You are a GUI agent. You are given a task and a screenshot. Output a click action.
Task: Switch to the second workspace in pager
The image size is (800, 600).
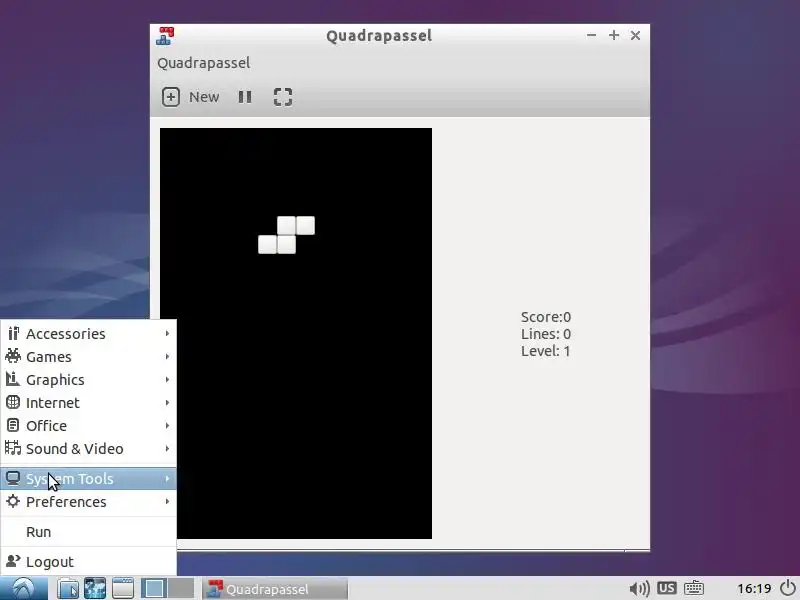pos(181,589)
